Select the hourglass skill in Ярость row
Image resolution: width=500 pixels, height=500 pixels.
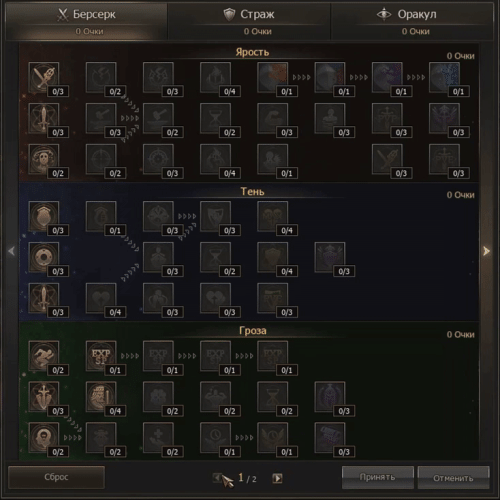tap(216, 119)
